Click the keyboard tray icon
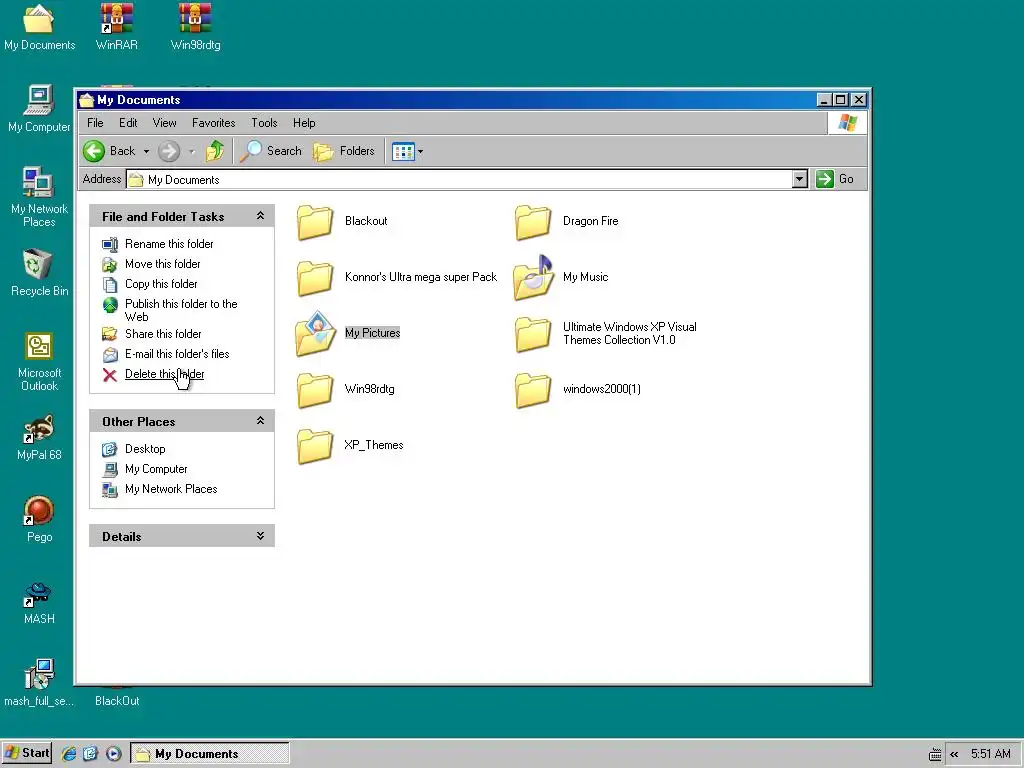 (x=935, y=755)
